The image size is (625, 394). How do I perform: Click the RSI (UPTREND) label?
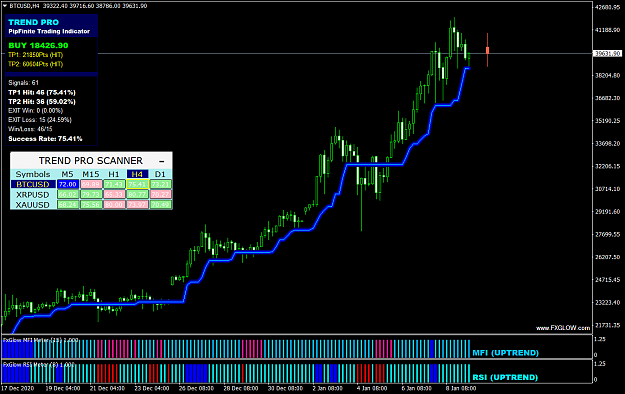(505, 377)
